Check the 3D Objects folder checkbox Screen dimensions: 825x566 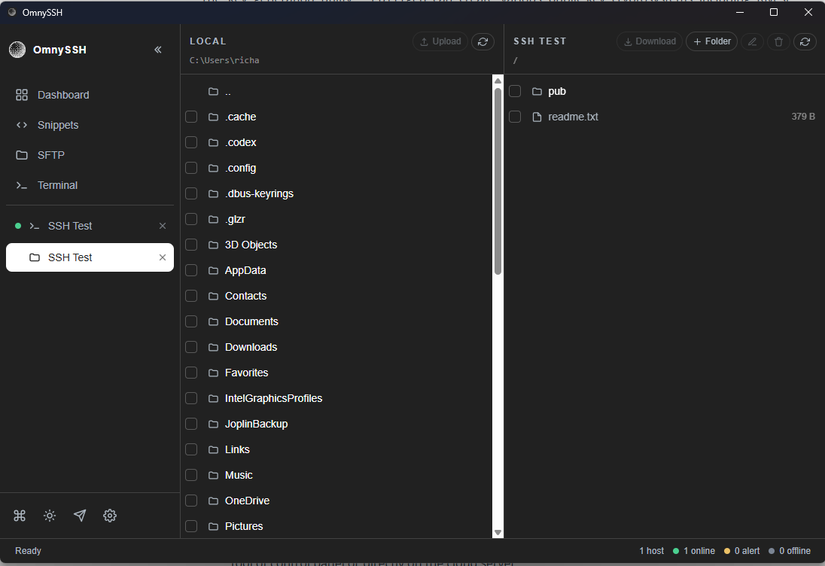pyautogui.click(x=192, y=245)
